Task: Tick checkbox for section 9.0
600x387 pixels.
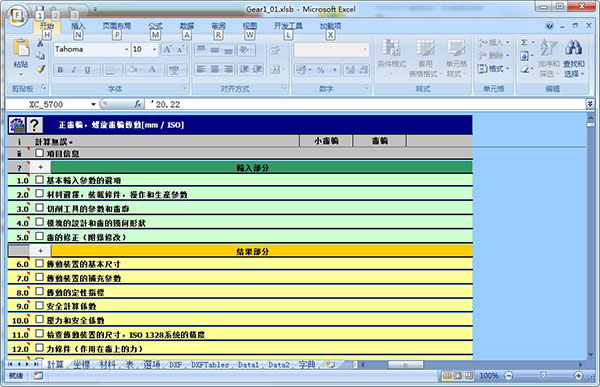Action: [x=39, y=305]
